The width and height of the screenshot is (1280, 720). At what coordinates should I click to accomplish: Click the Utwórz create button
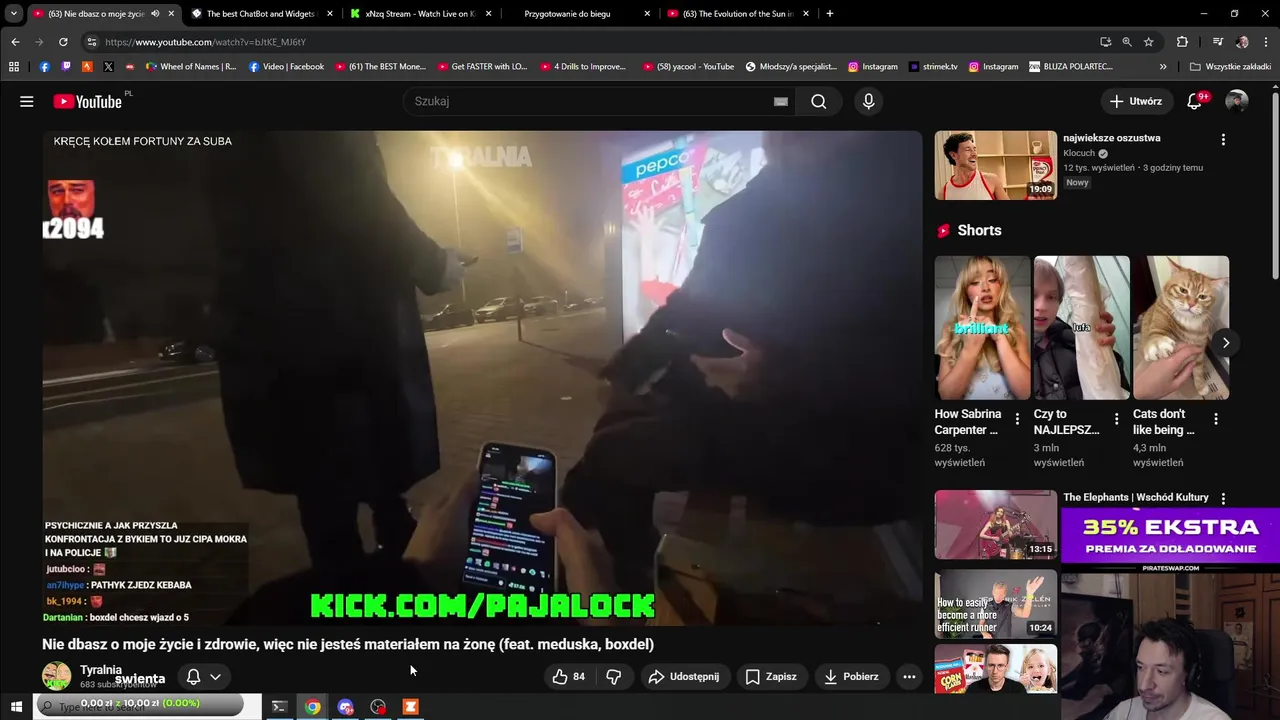point(1135,101)
